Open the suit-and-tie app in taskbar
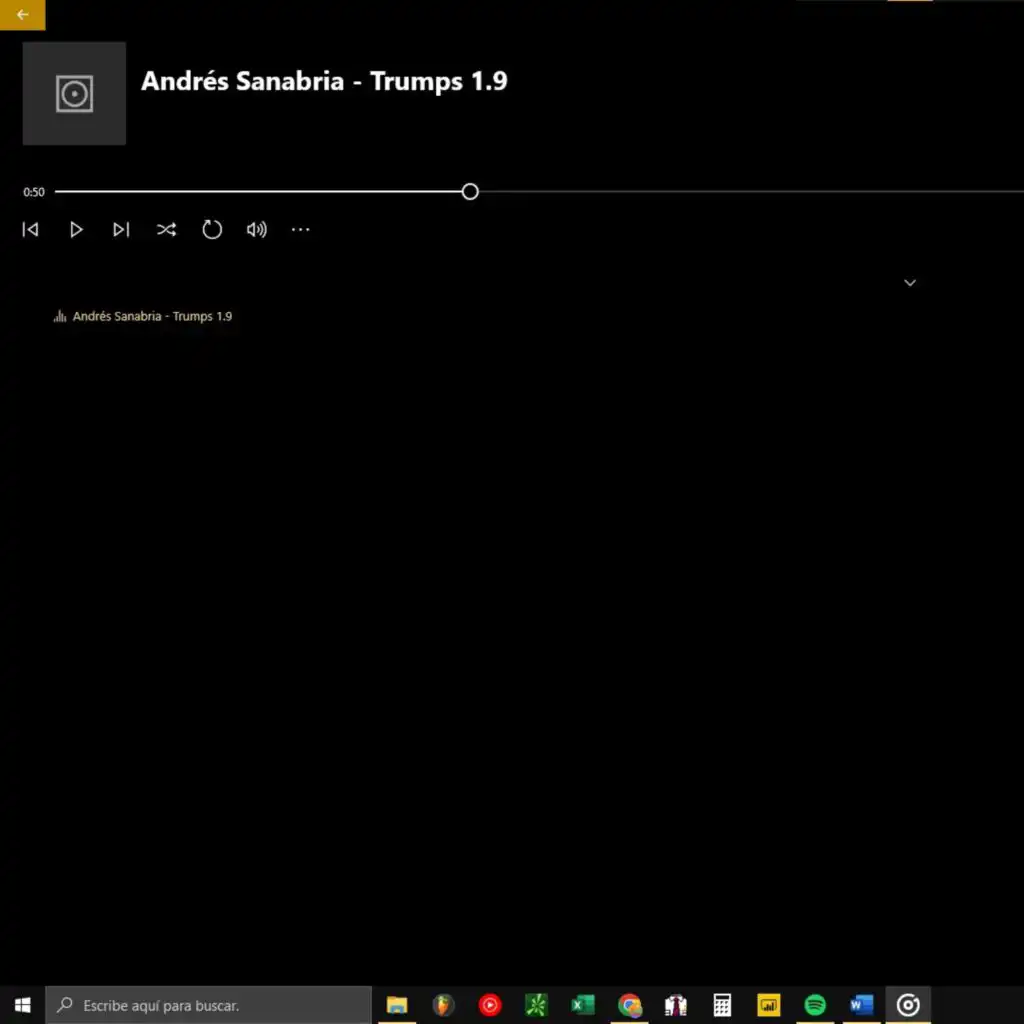 [x=675, y=1005]
